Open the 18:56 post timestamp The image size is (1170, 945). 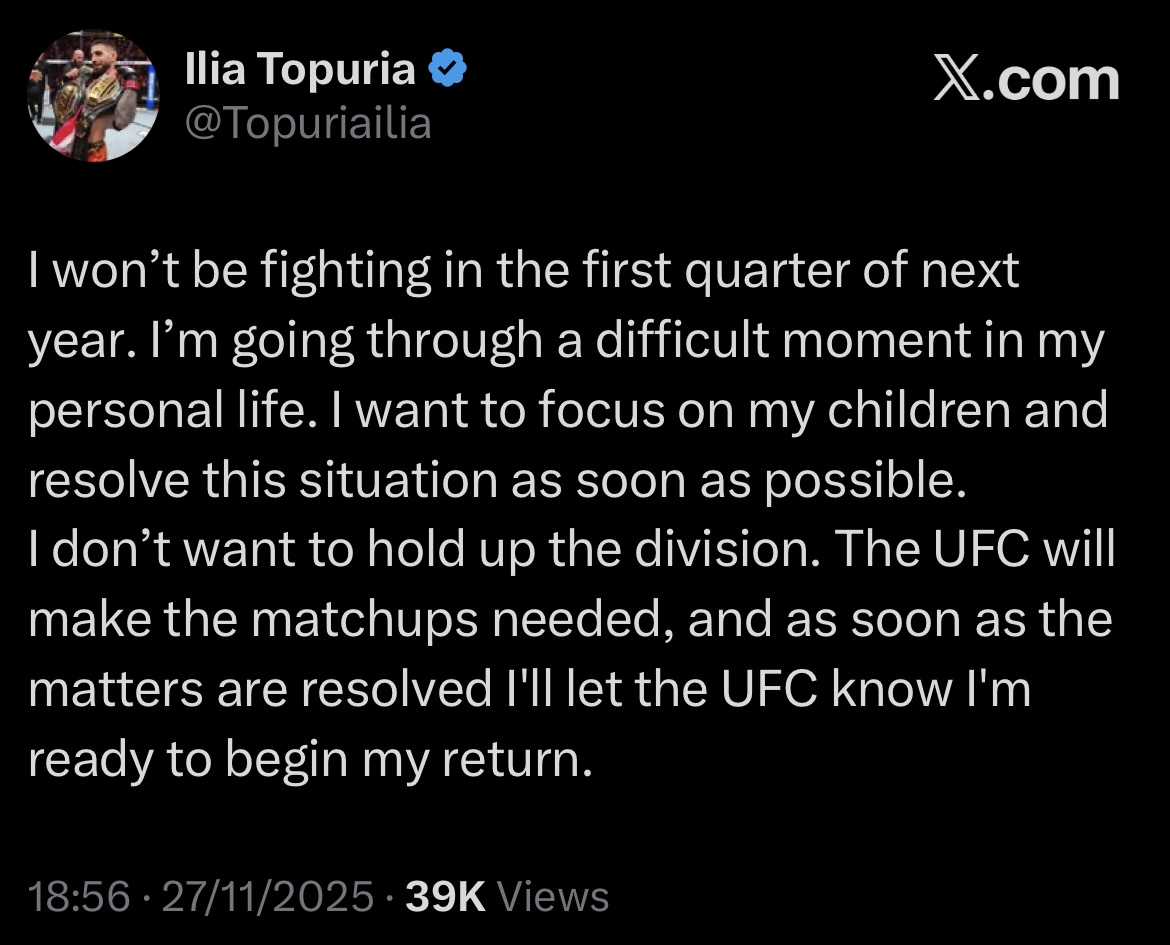point(79,896)
